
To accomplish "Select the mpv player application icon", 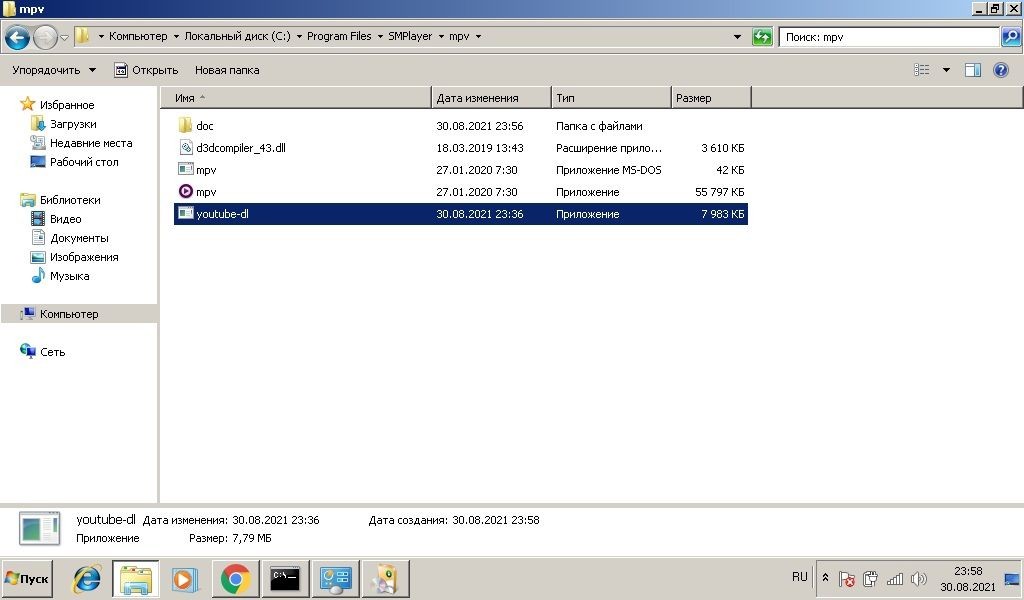I will [x=185, y=191].
